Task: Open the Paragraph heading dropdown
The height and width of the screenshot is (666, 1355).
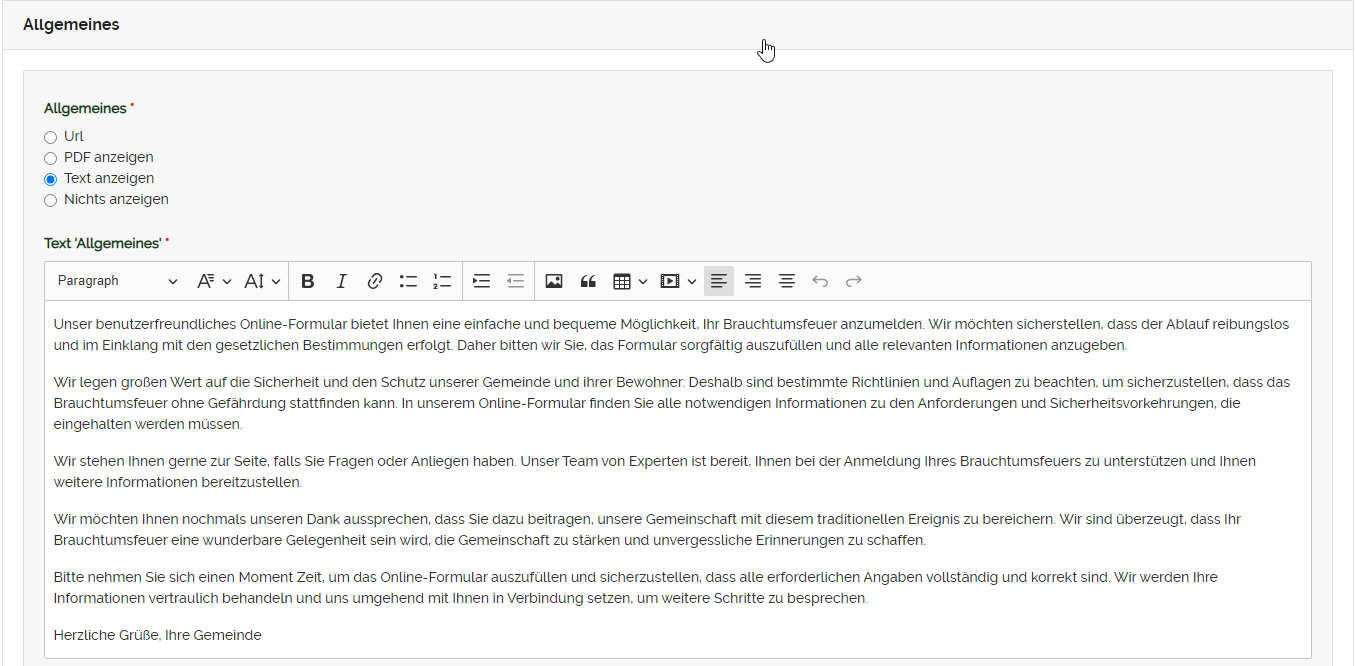Action: (x=117, y=281)
